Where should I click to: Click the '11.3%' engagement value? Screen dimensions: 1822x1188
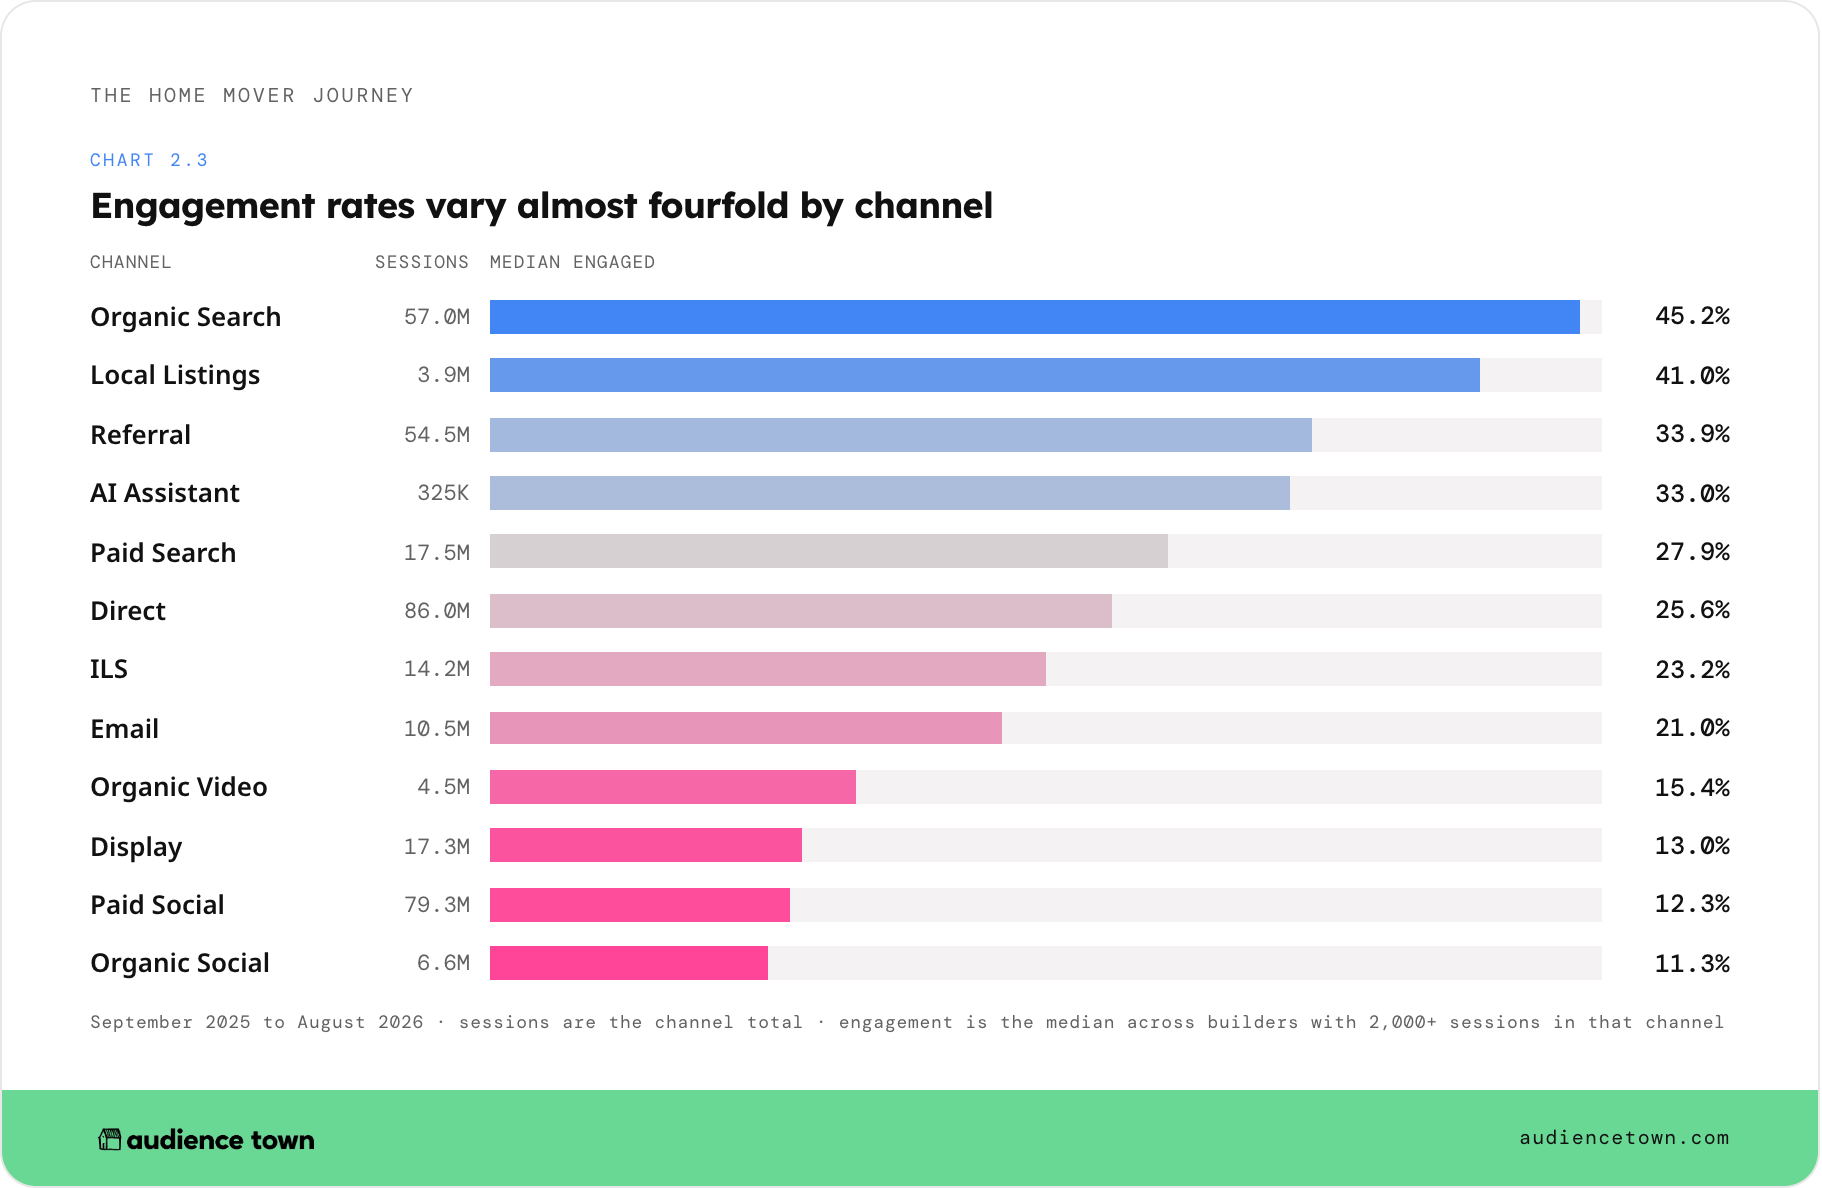click(1692, 964)
